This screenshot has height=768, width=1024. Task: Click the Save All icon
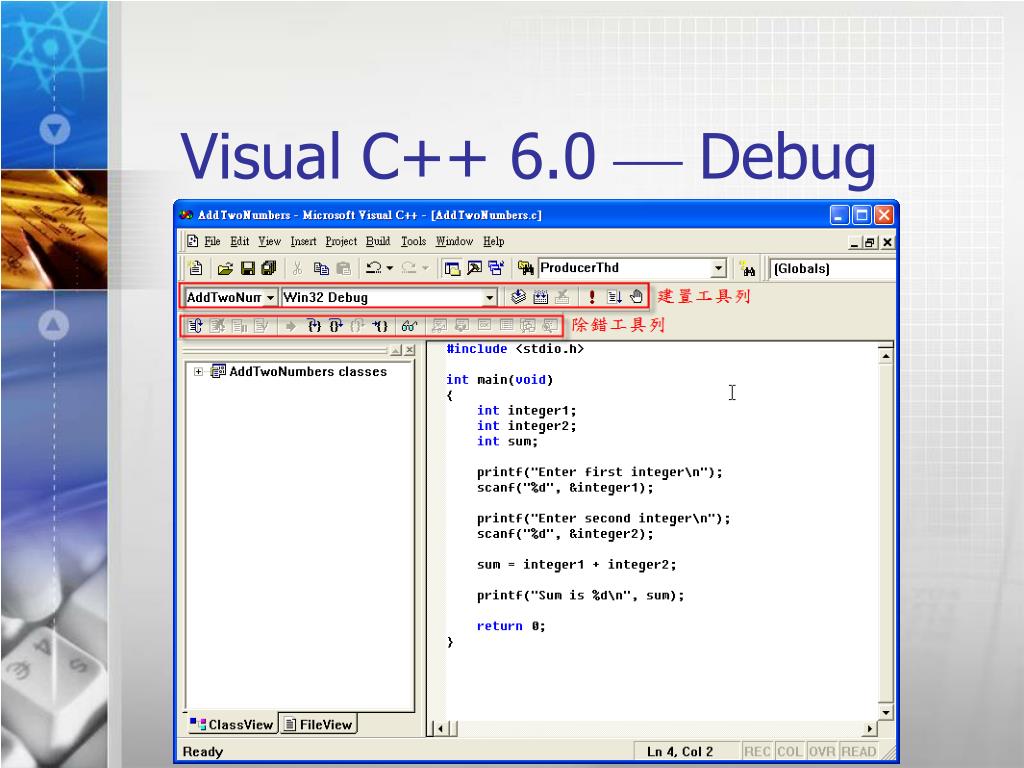(x=268, y=268)
